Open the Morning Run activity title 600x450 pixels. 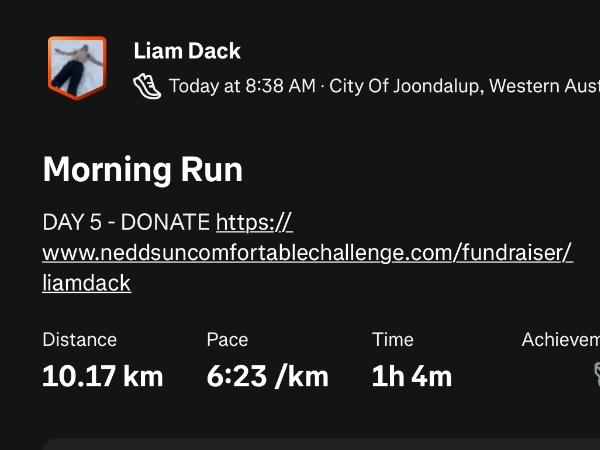(x=142, y=169)
